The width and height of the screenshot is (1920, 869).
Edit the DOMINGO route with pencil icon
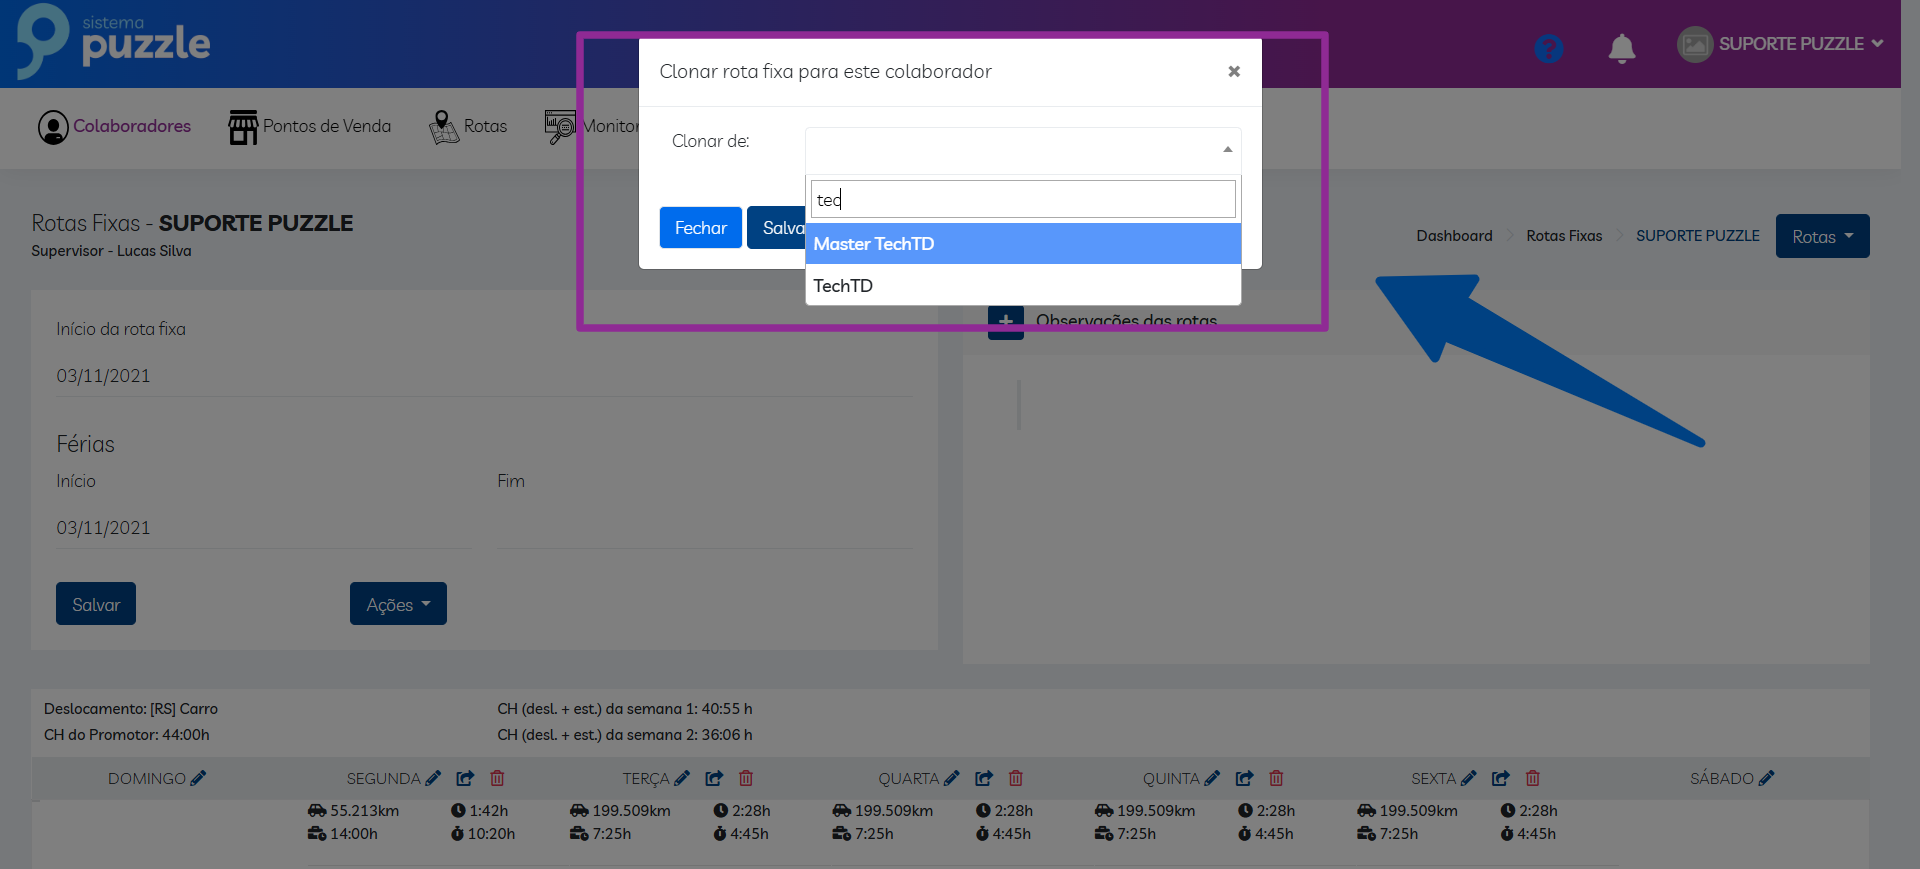(198, 778)
